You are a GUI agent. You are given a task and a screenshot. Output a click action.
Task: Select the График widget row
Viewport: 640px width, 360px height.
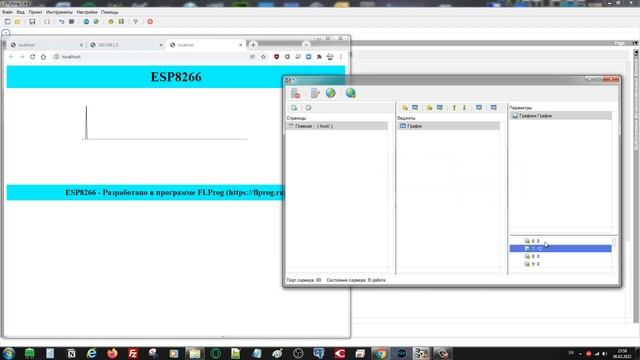click(x=449, y=126)
